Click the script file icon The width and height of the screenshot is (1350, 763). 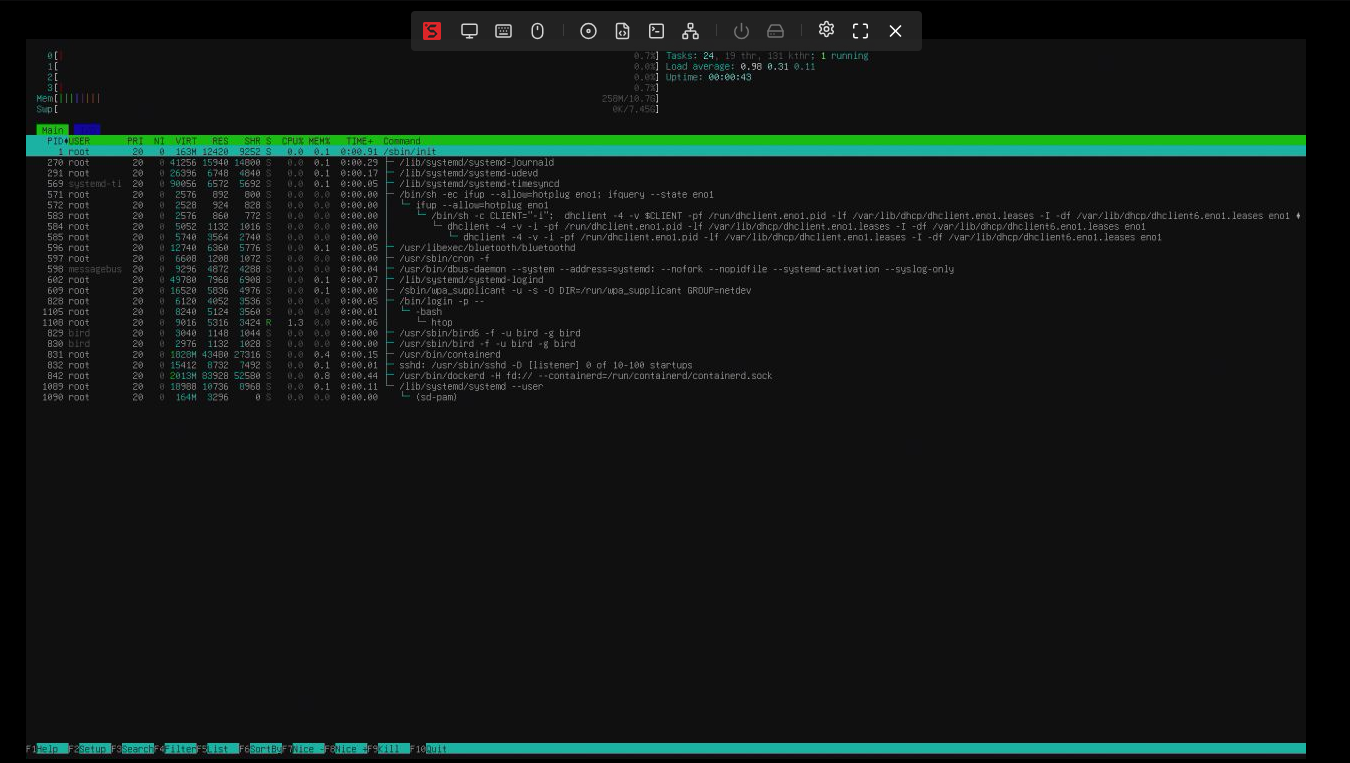622,31
